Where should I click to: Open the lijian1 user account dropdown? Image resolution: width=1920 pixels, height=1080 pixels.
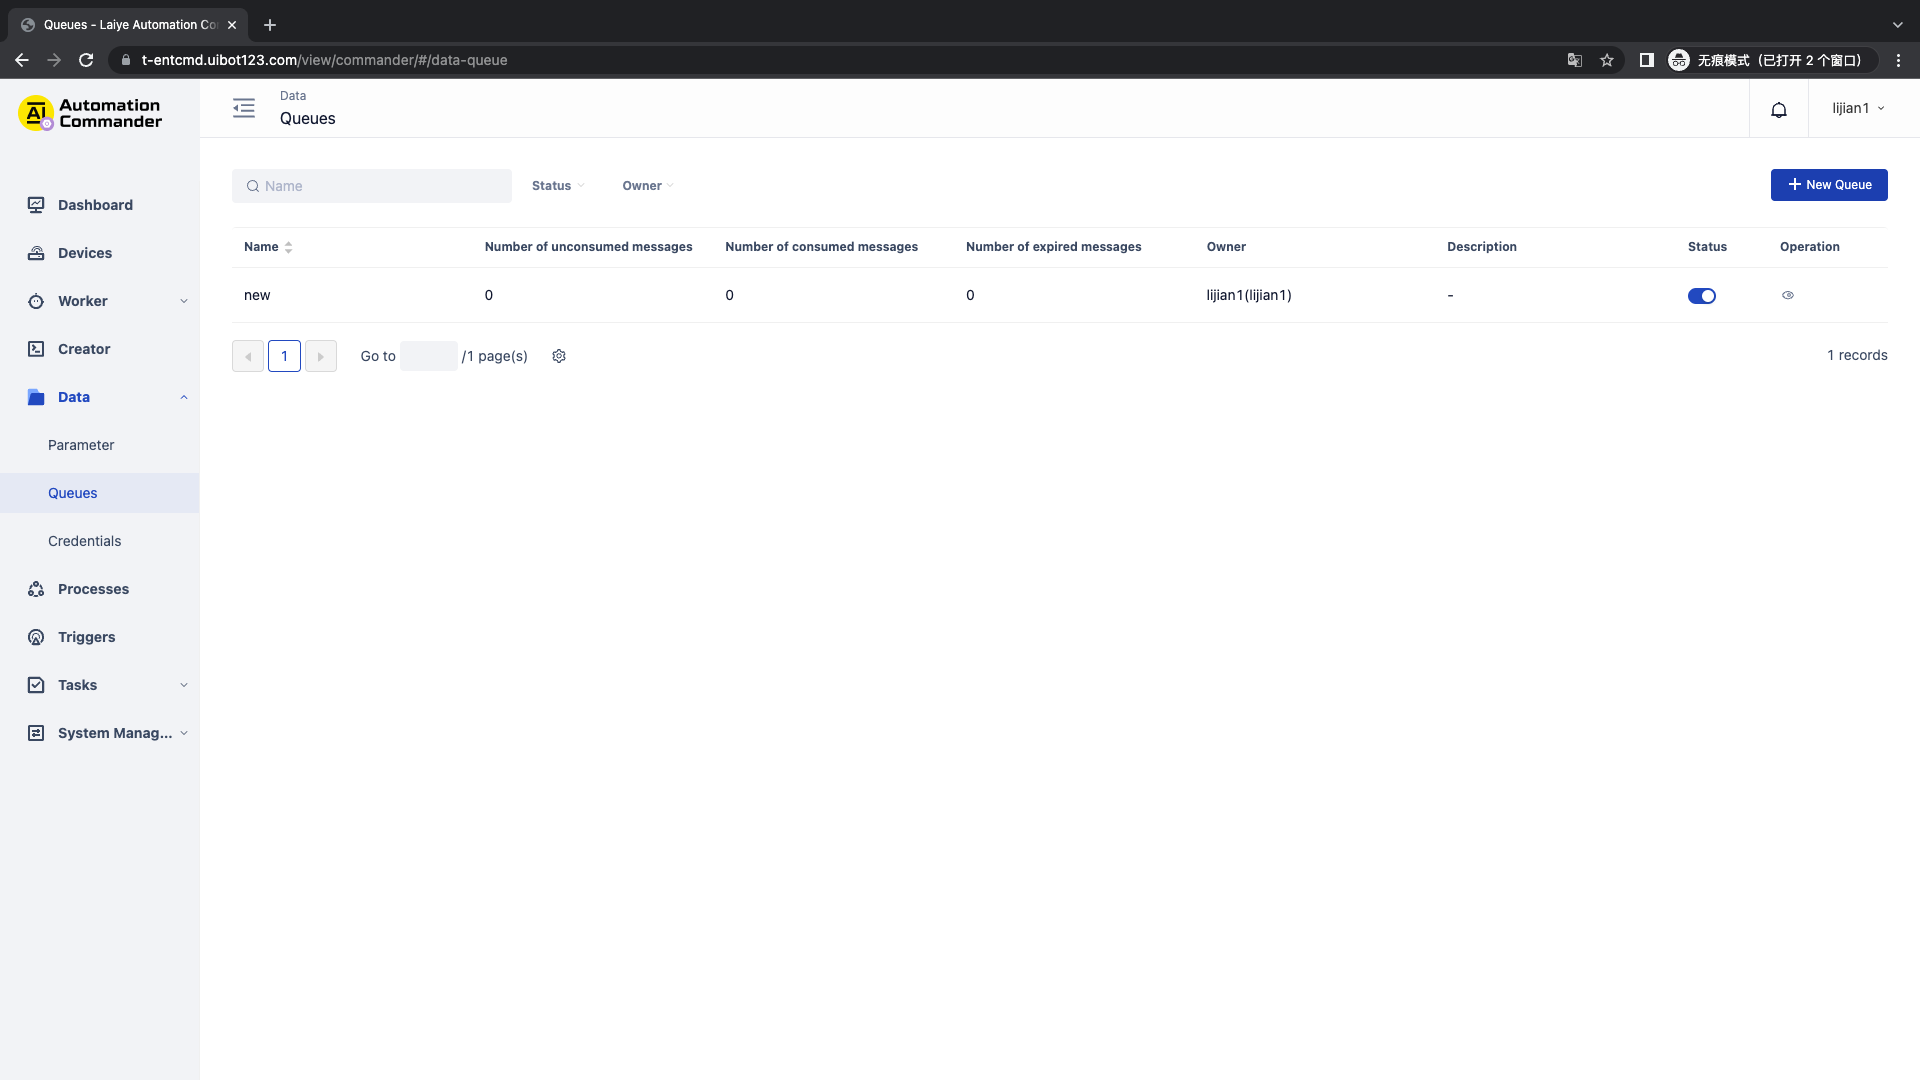[1858, 108]
